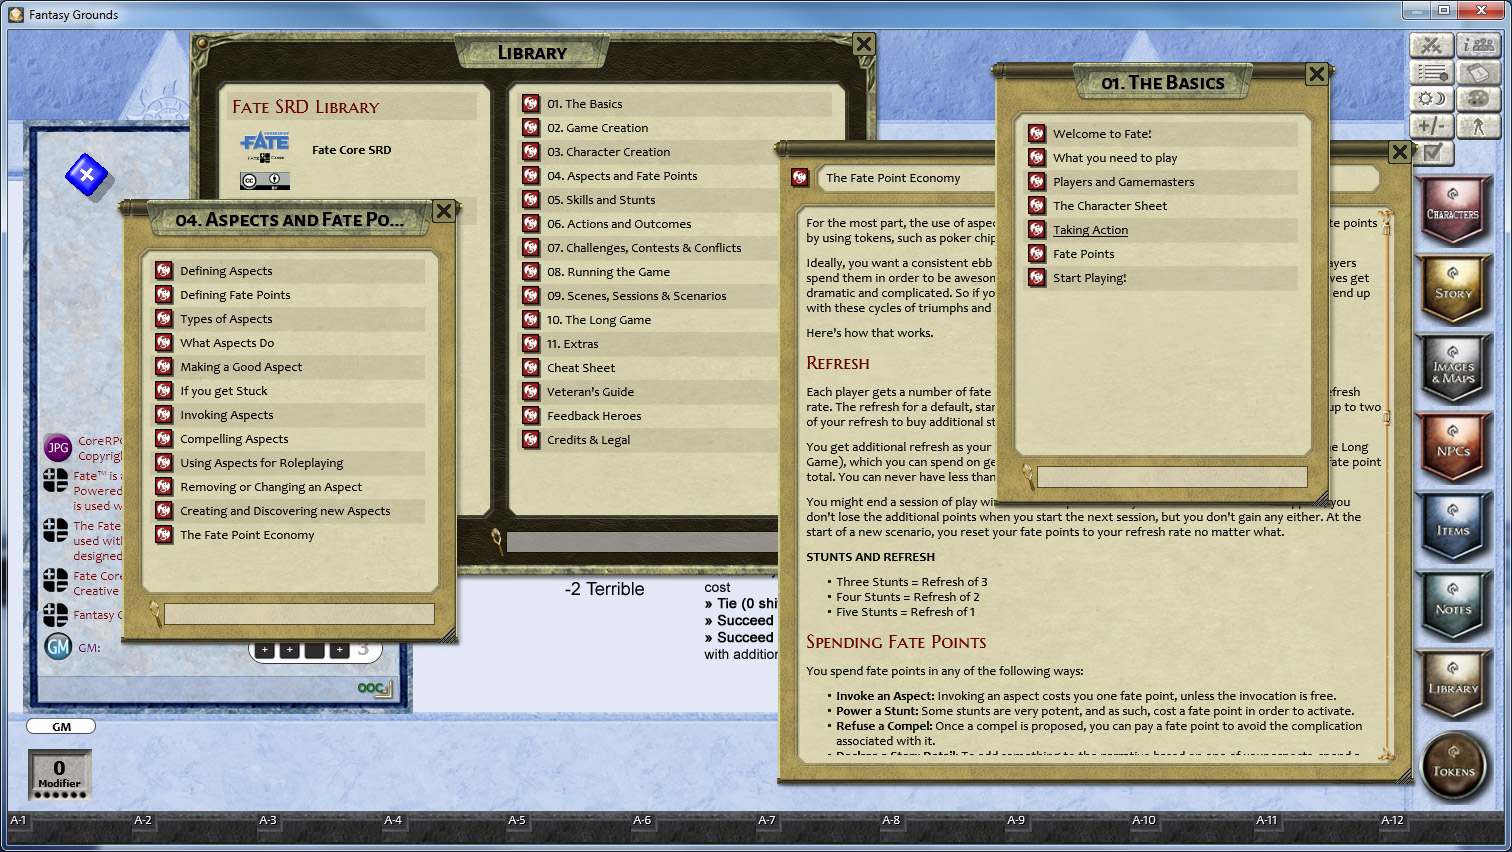
Task: Open the Calendar book icon
Action: coord(1480,72)
